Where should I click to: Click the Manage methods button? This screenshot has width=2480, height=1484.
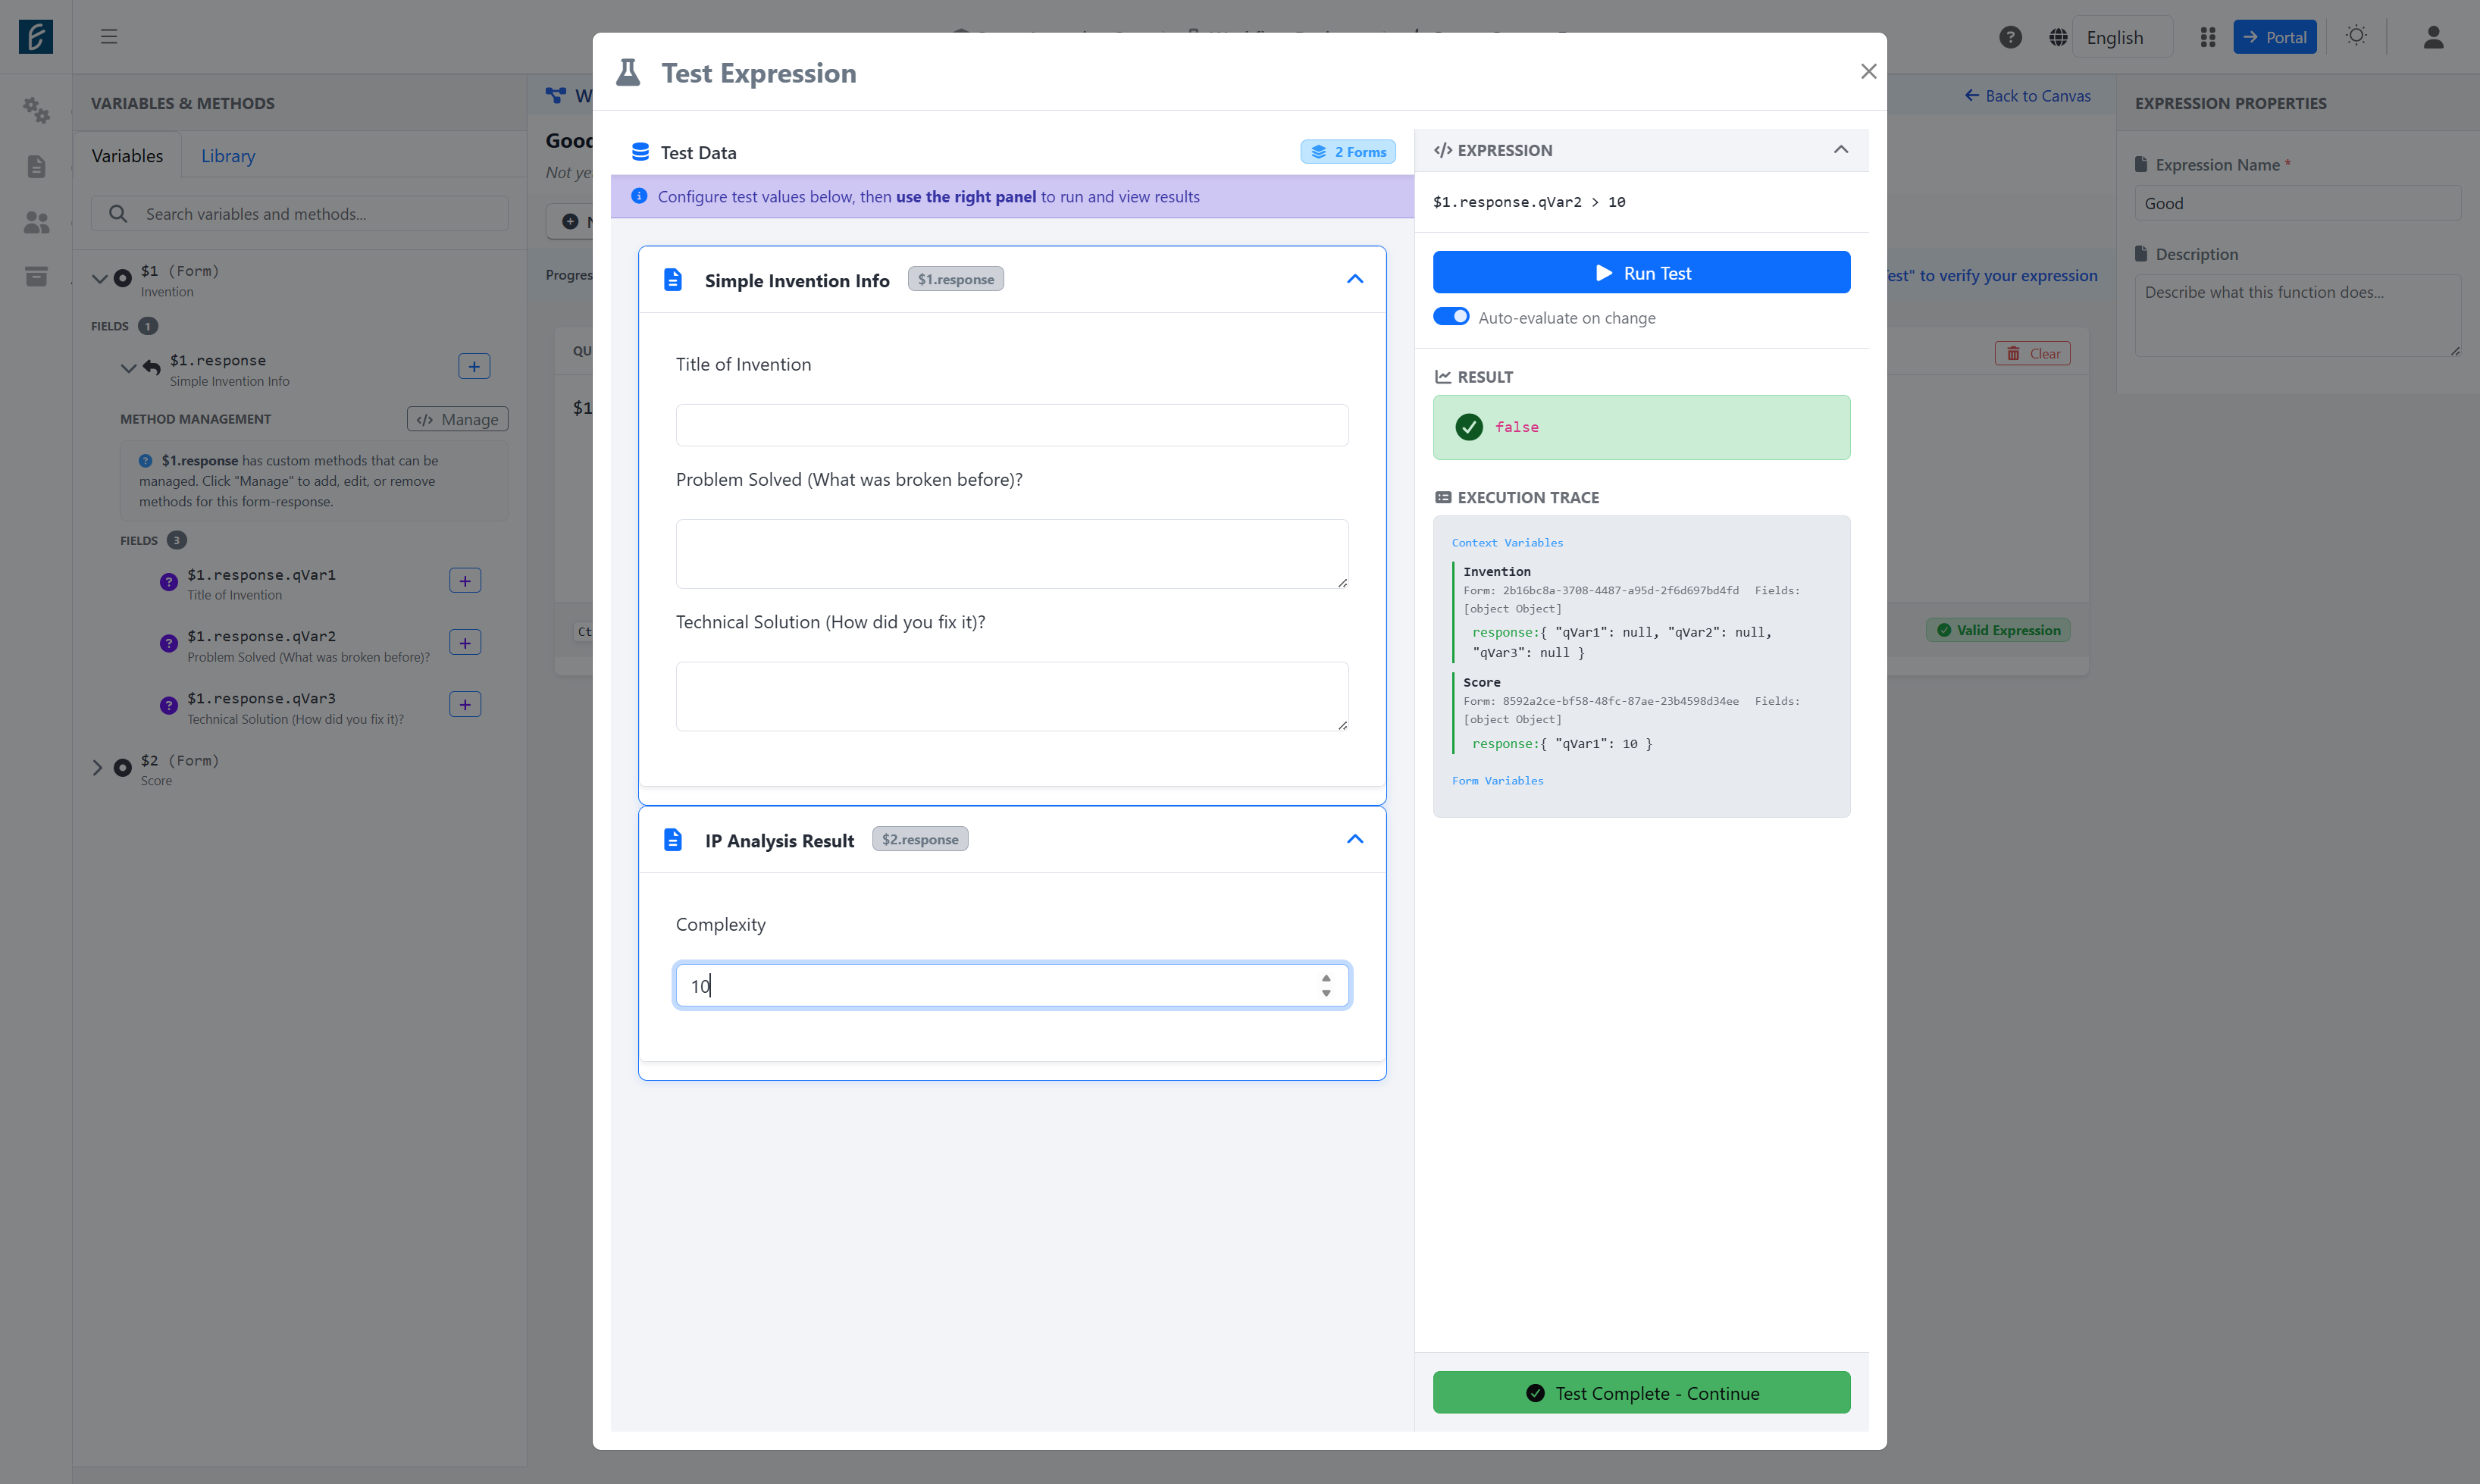coord(457,420)
